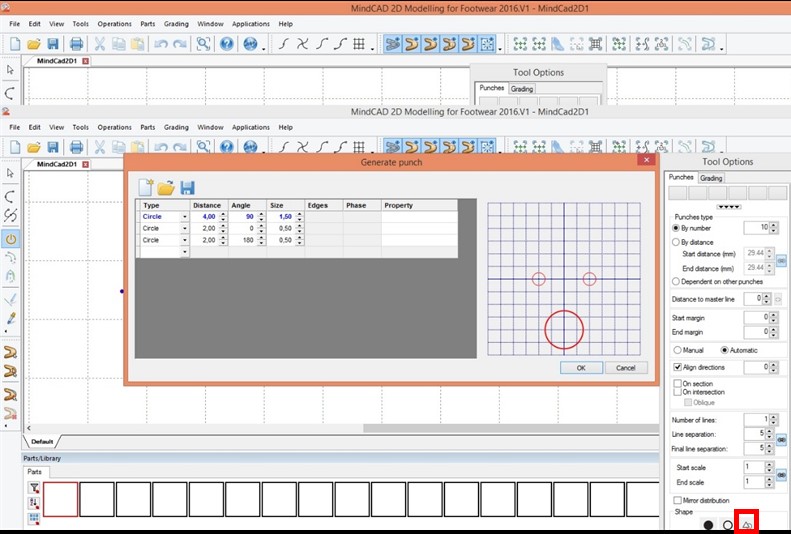Screen dimensions: 791x534
Task: Open Type dropdown in empty fourth row
Action: [x=185, y=252]
